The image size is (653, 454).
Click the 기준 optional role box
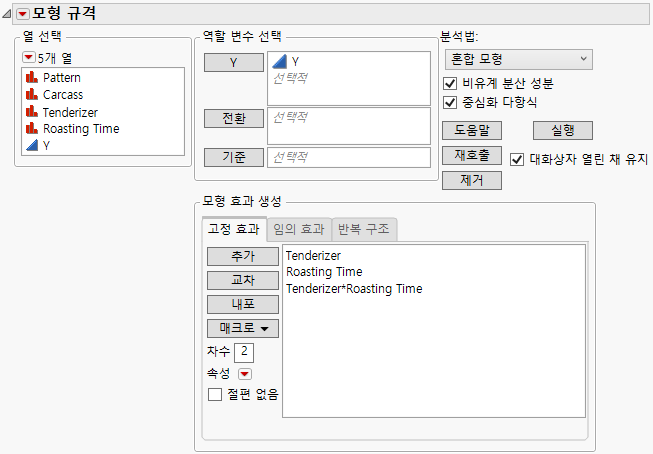349,157
